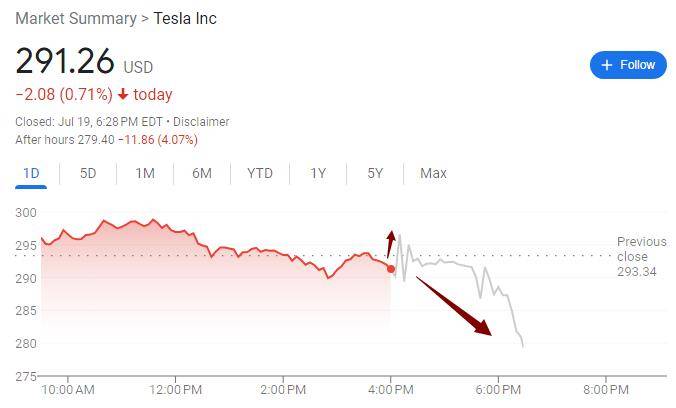
Task: Click the 291.26 stock price
Action: 65,62
